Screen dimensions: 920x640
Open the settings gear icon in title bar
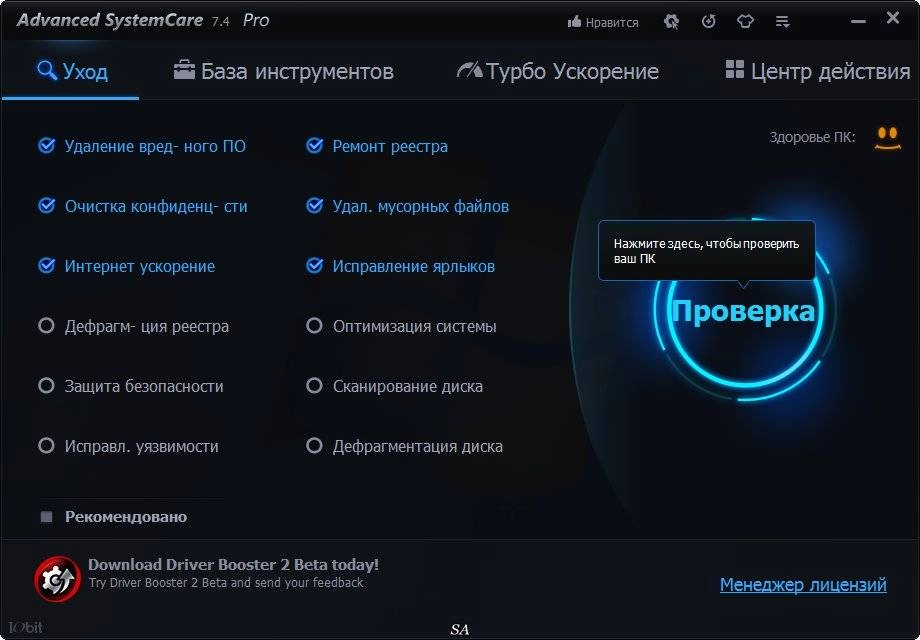[x=671, y=22]
